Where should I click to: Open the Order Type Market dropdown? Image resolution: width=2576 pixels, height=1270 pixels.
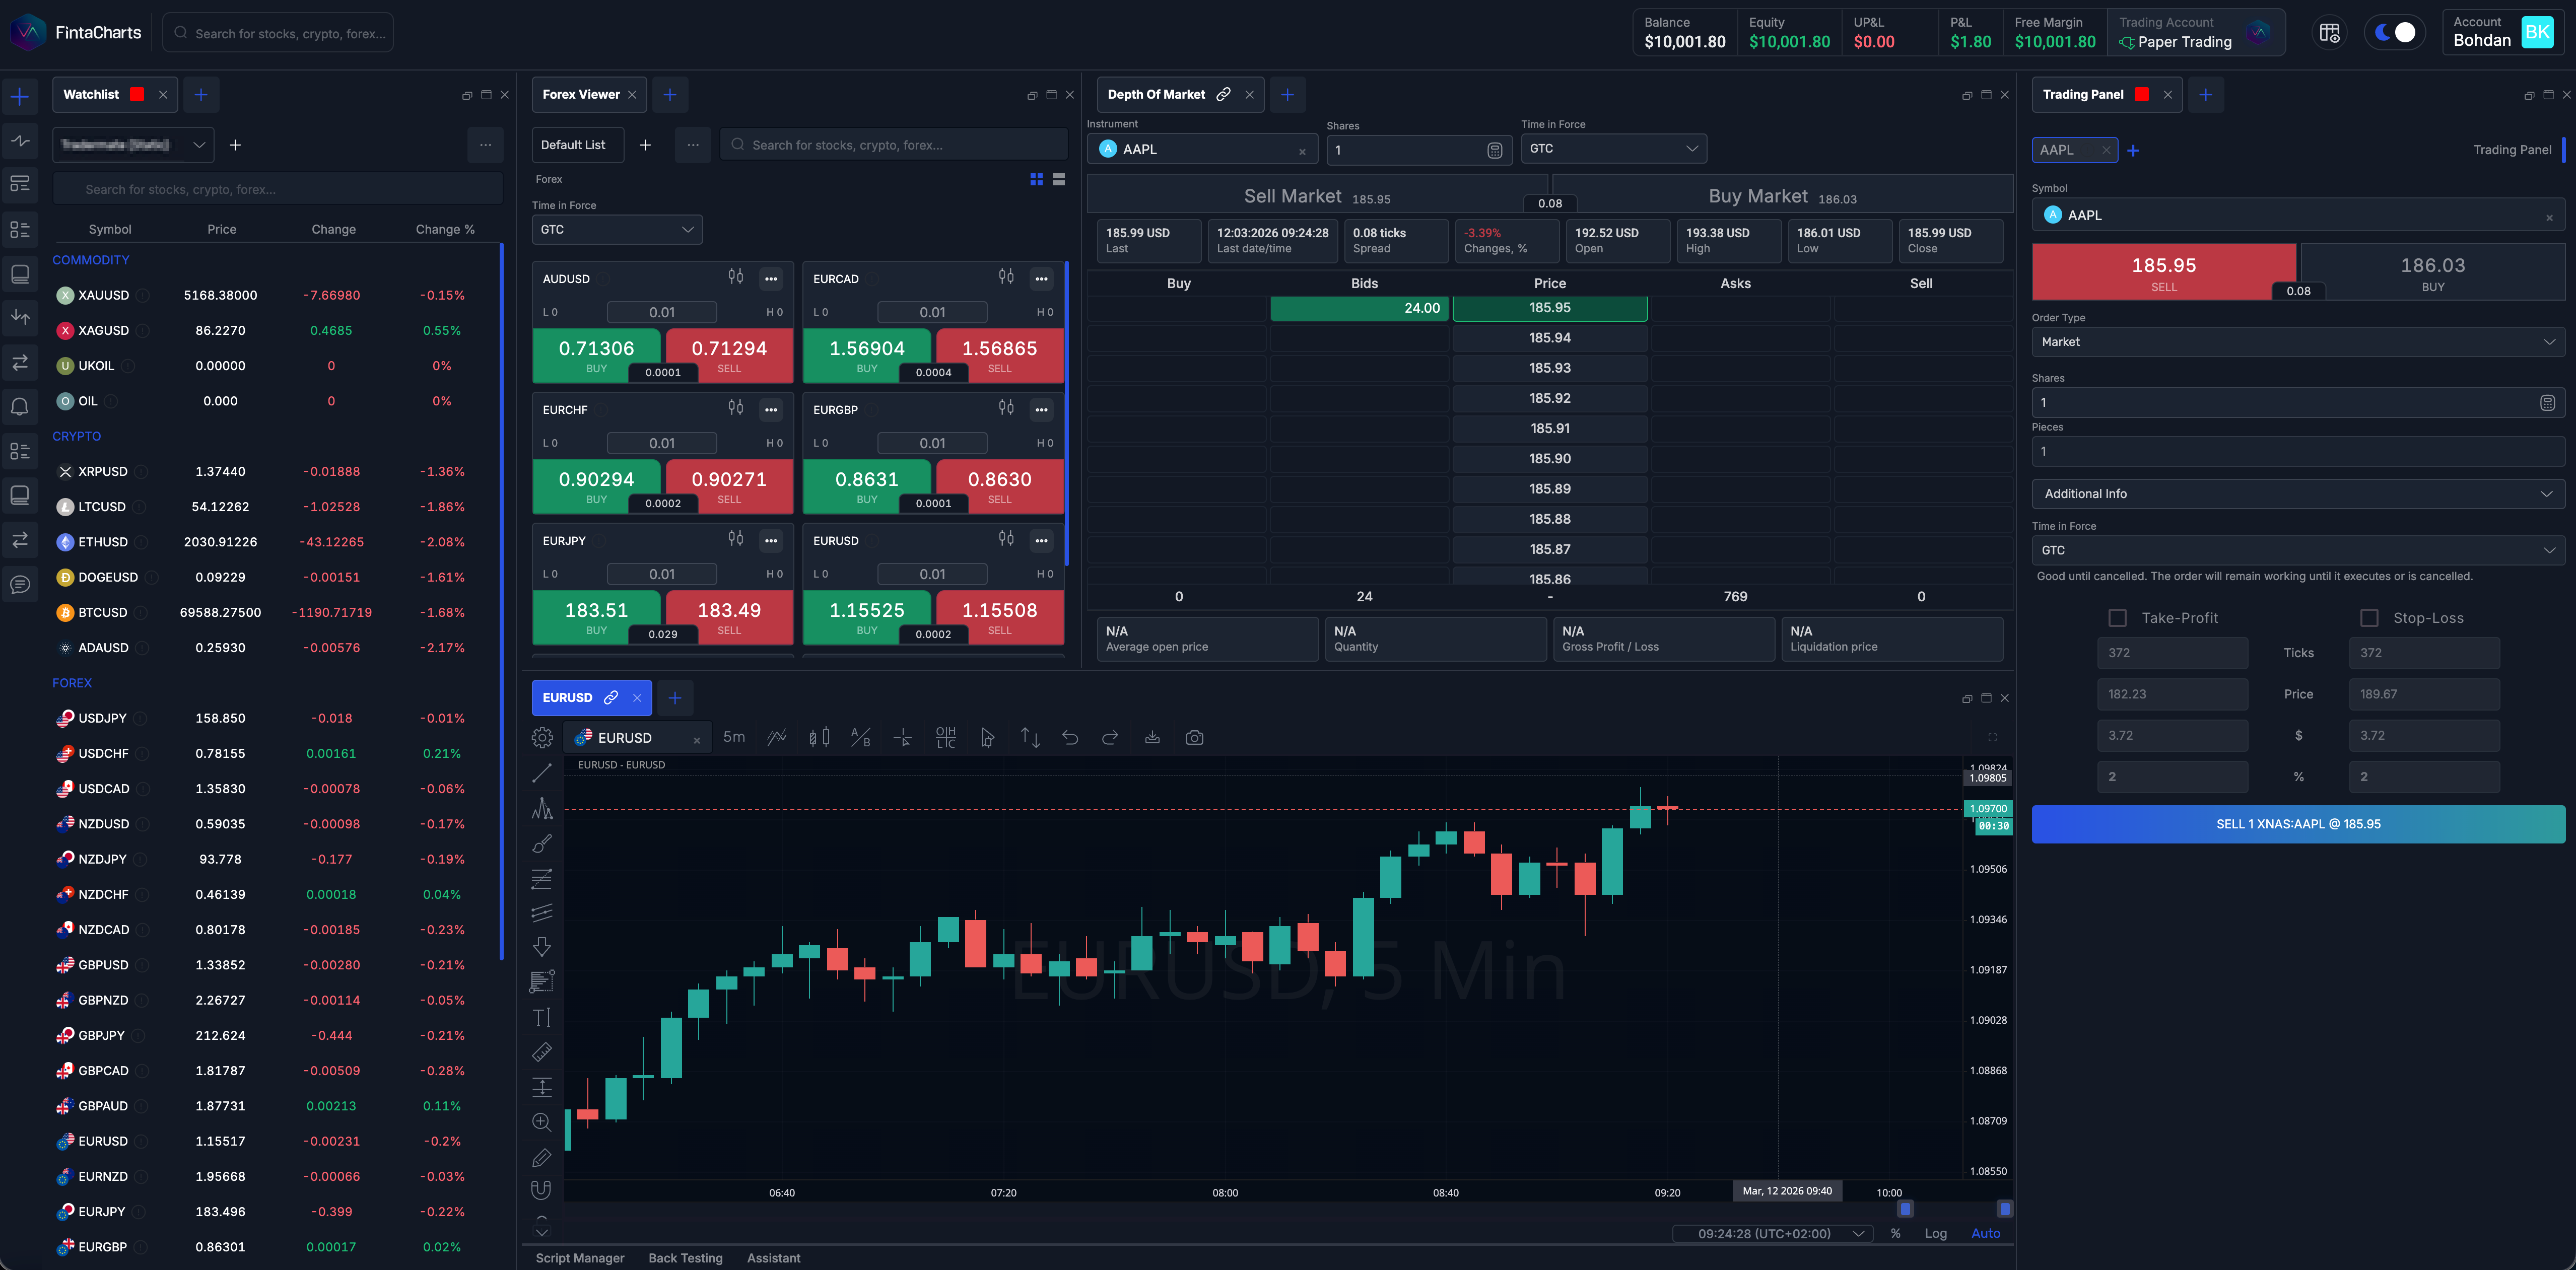(x=2297, y=342)
